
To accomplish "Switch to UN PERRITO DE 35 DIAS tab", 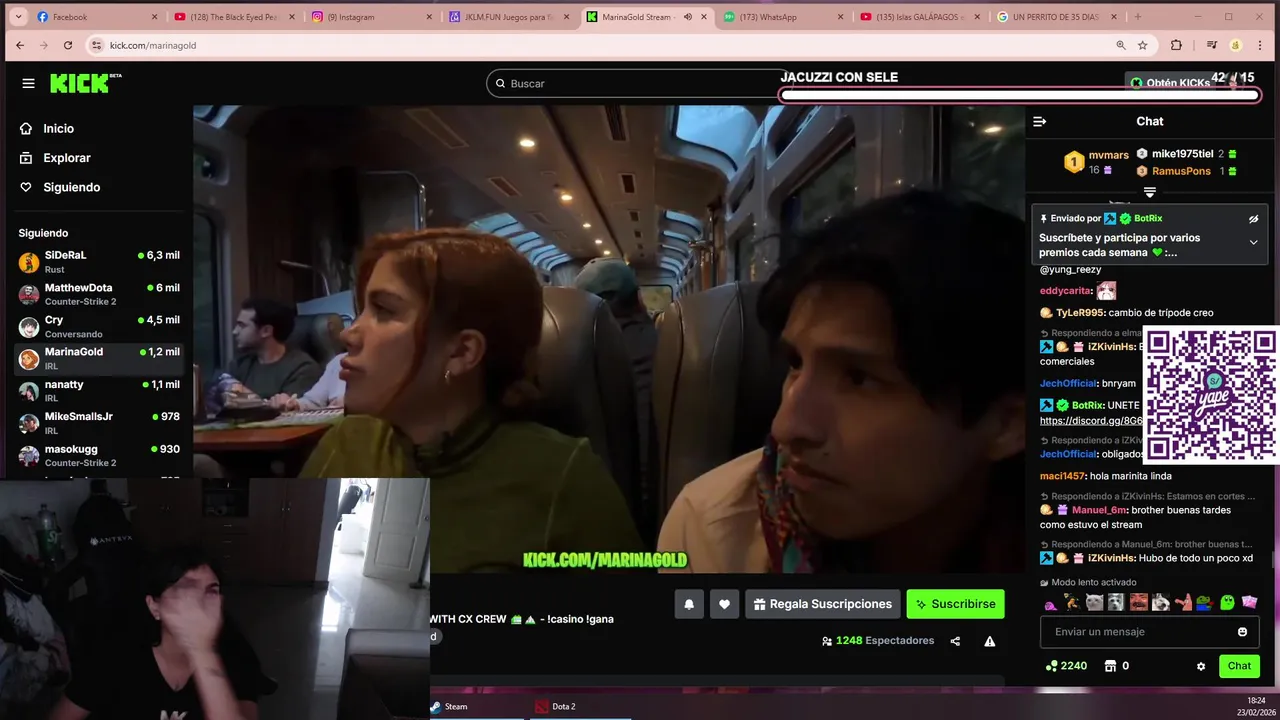I will pos(1056,17).
